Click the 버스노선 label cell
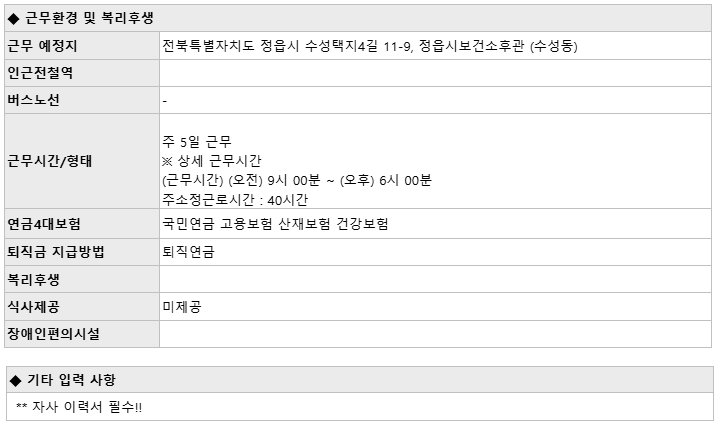Image resolution: width=721 pixels, height=428 pixels. 82,100
